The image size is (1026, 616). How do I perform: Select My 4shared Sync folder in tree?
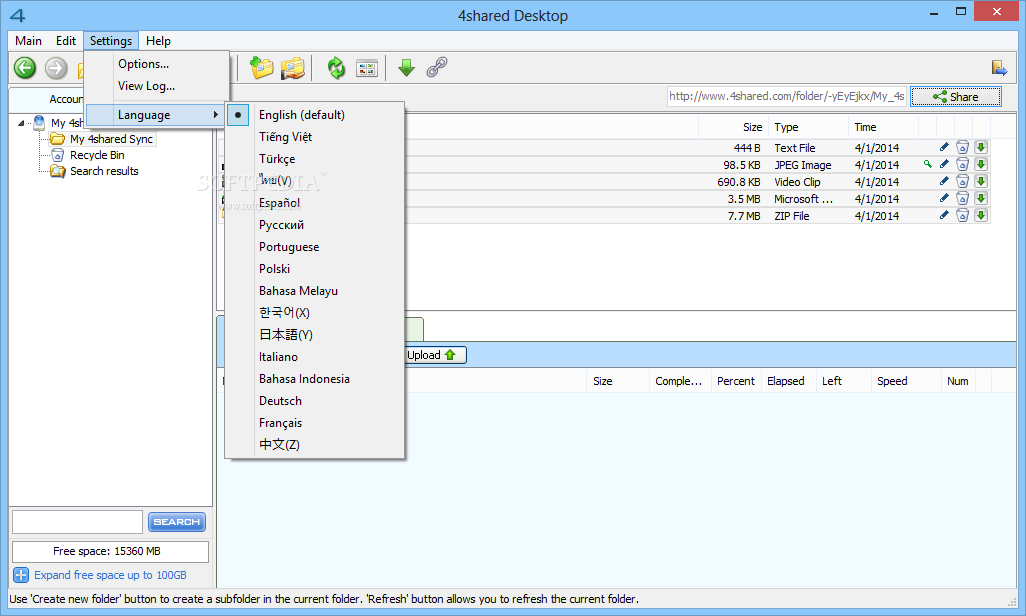(x=111, y=139)
